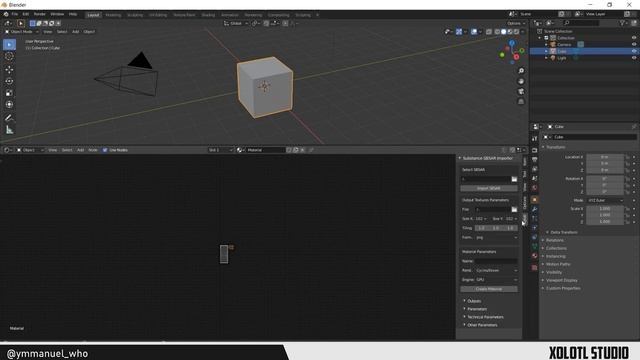Open the Render menu
The height and width of the screenshot is (360, 640).
coord(40,14)
